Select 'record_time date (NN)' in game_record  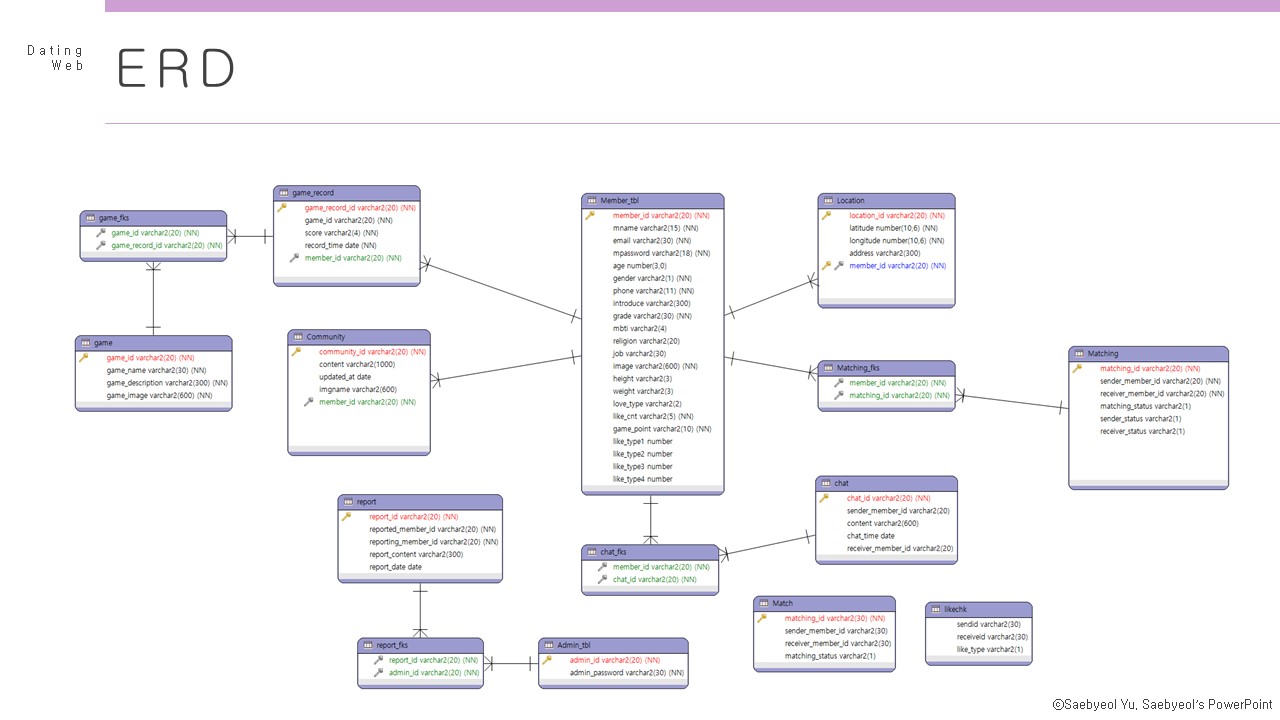pyautogui.click(x=341, y=245)
